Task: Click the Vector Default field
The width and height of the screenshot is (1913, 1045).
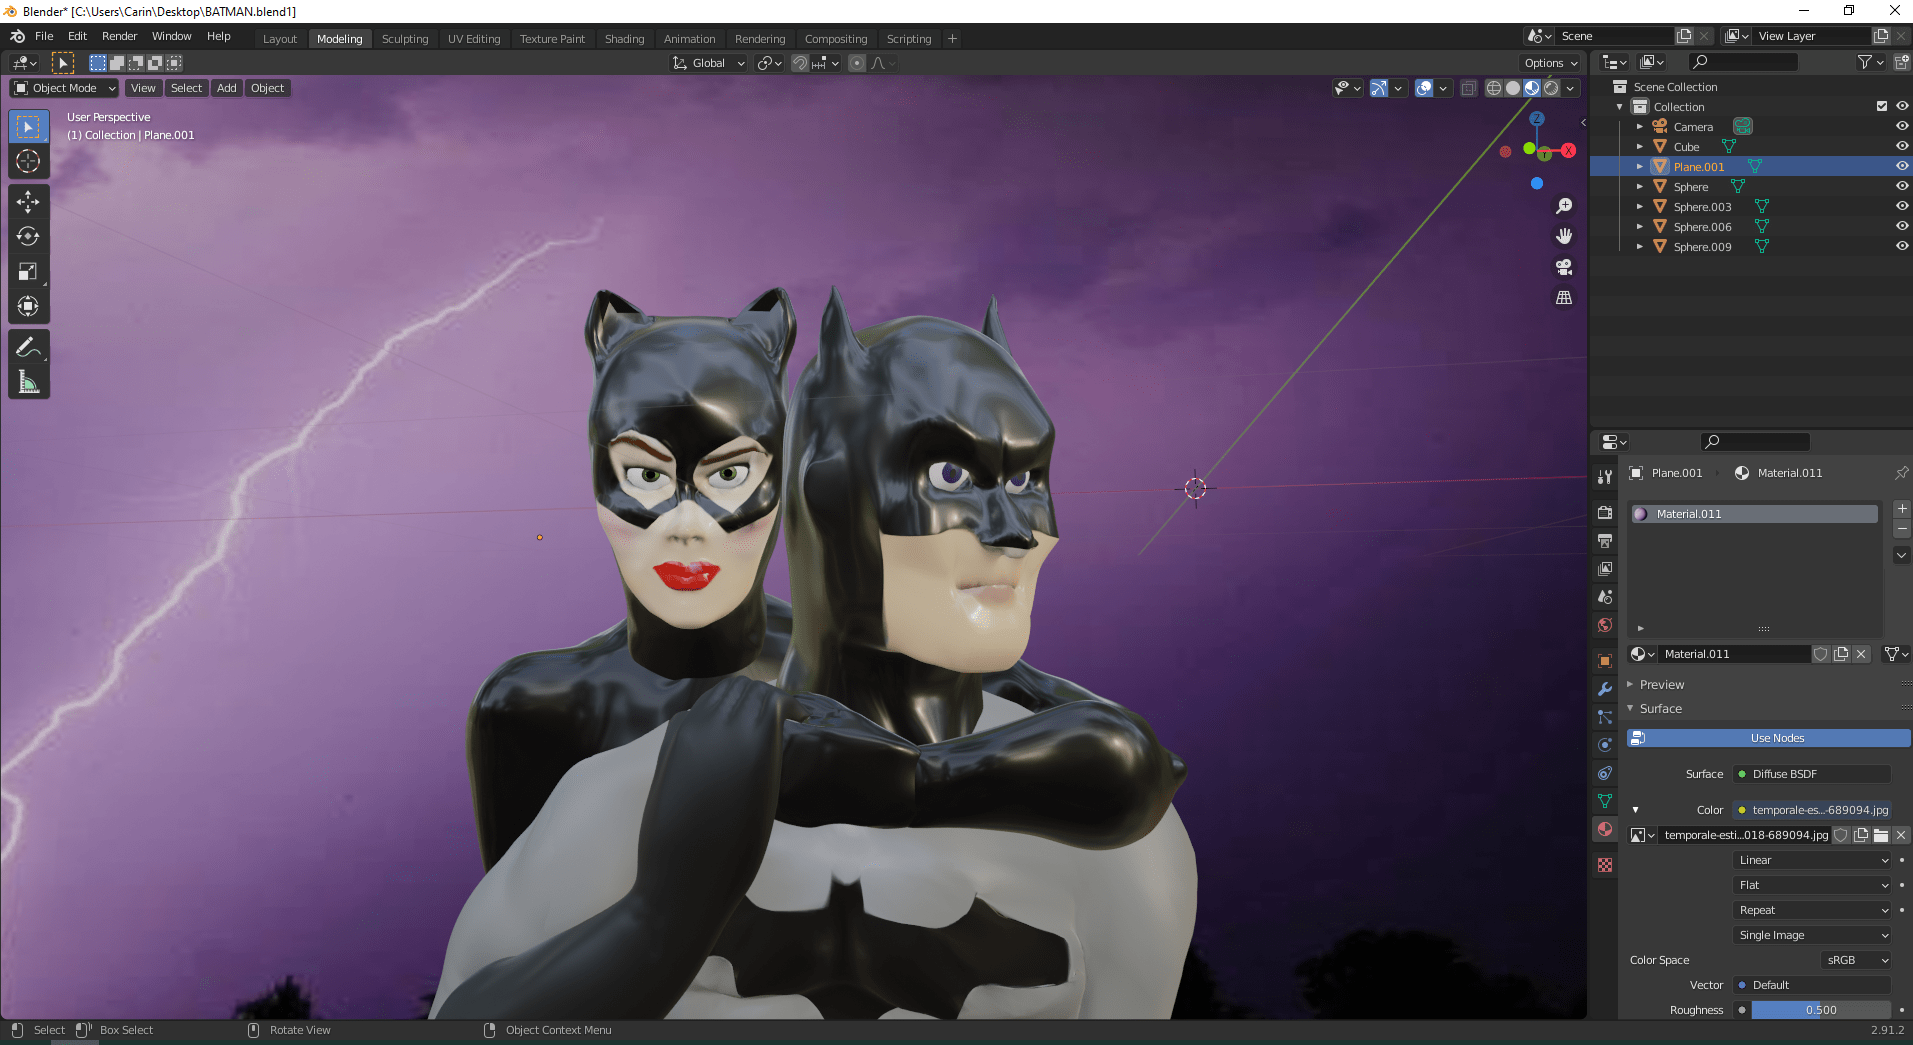Action: coord(1812,985)
